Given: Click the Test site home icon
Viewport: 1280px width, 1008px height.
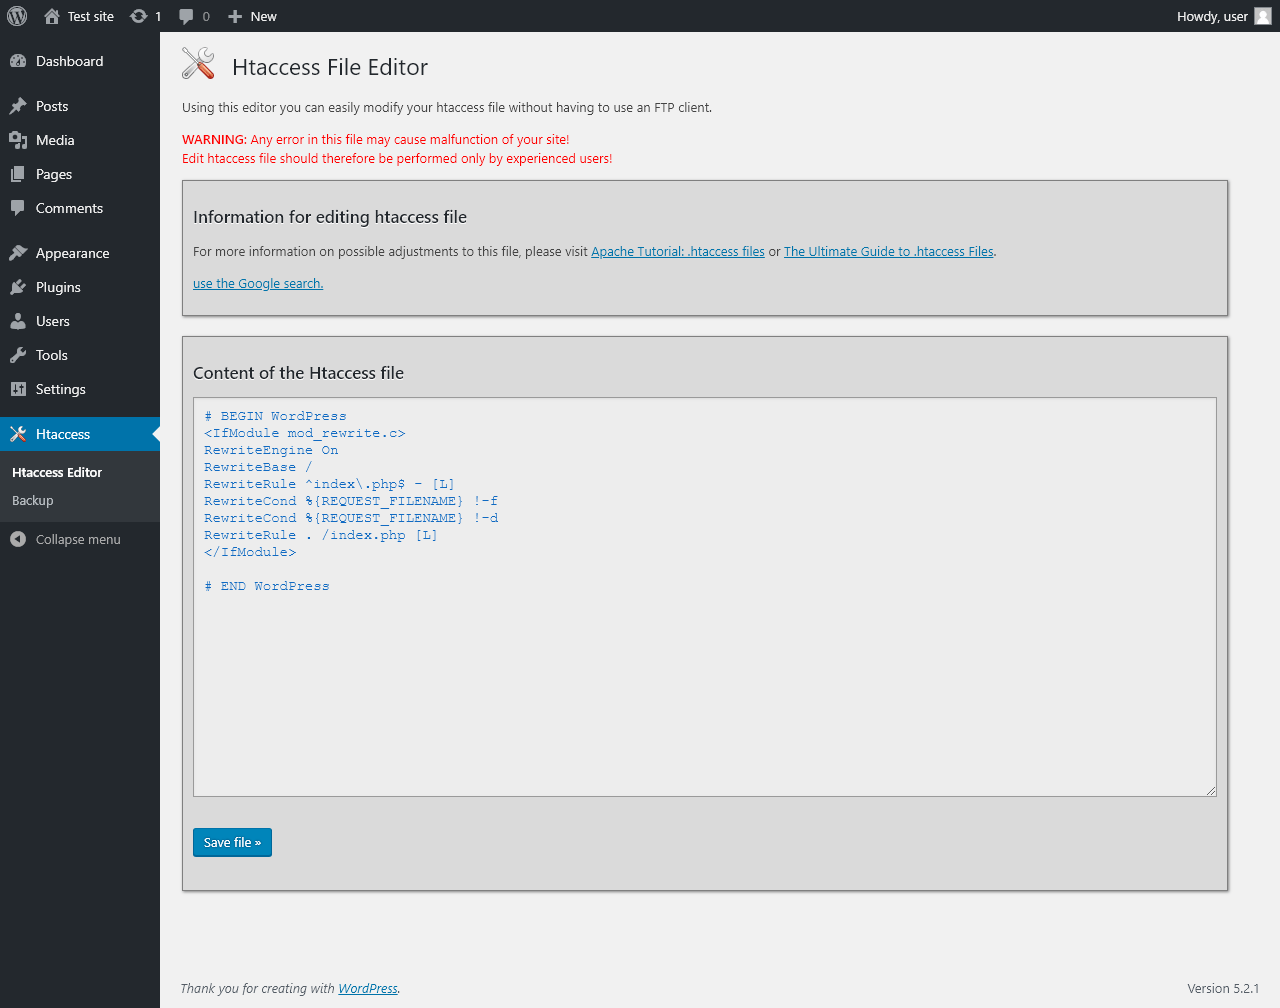Looking at the screenshot, I should (52, 16).
